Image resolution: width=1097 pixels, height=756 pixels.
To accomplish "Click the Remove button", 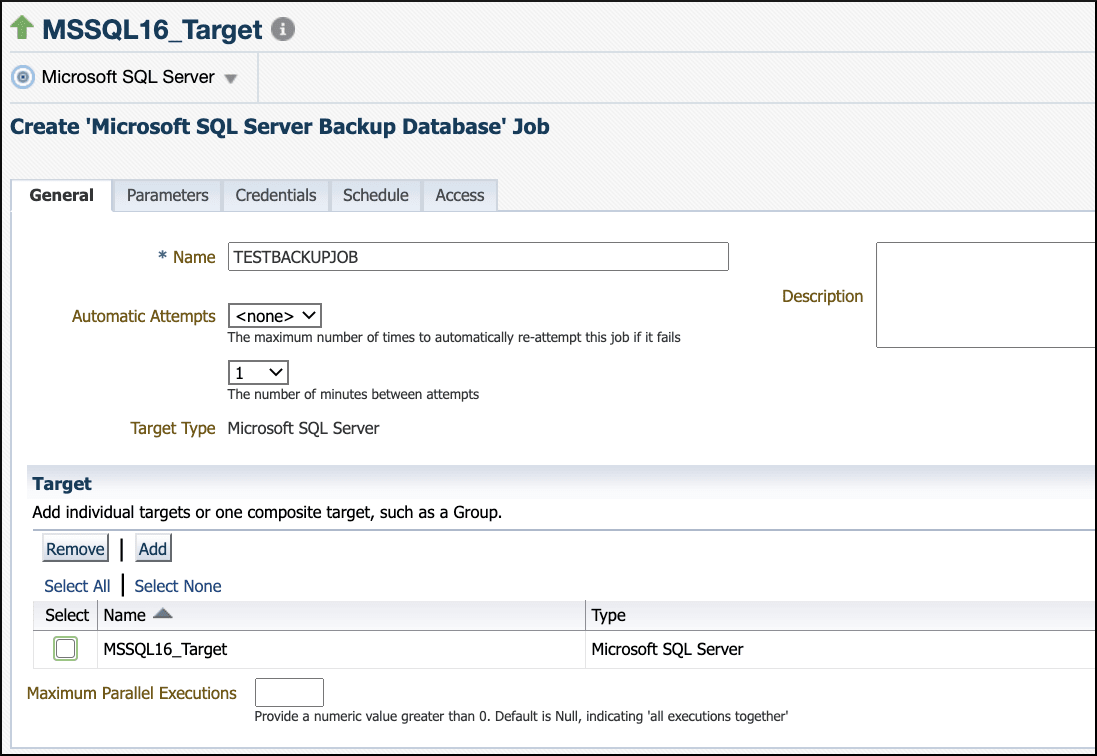I will coord(75,548).
